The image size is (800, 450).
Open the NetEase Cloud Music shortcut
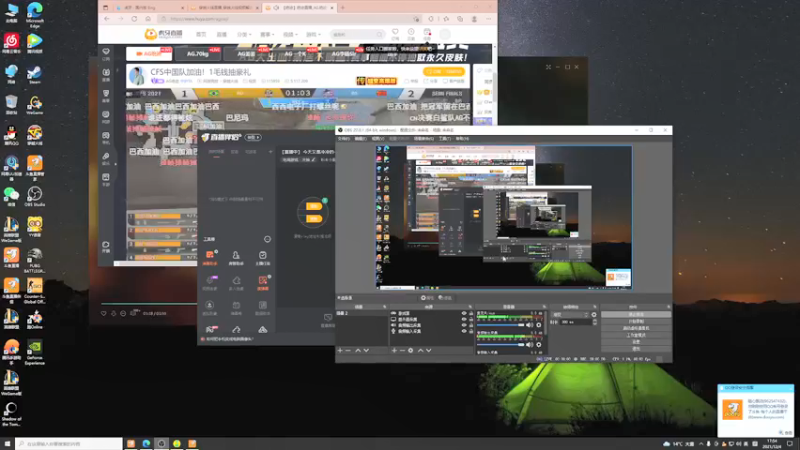point(11,43)
